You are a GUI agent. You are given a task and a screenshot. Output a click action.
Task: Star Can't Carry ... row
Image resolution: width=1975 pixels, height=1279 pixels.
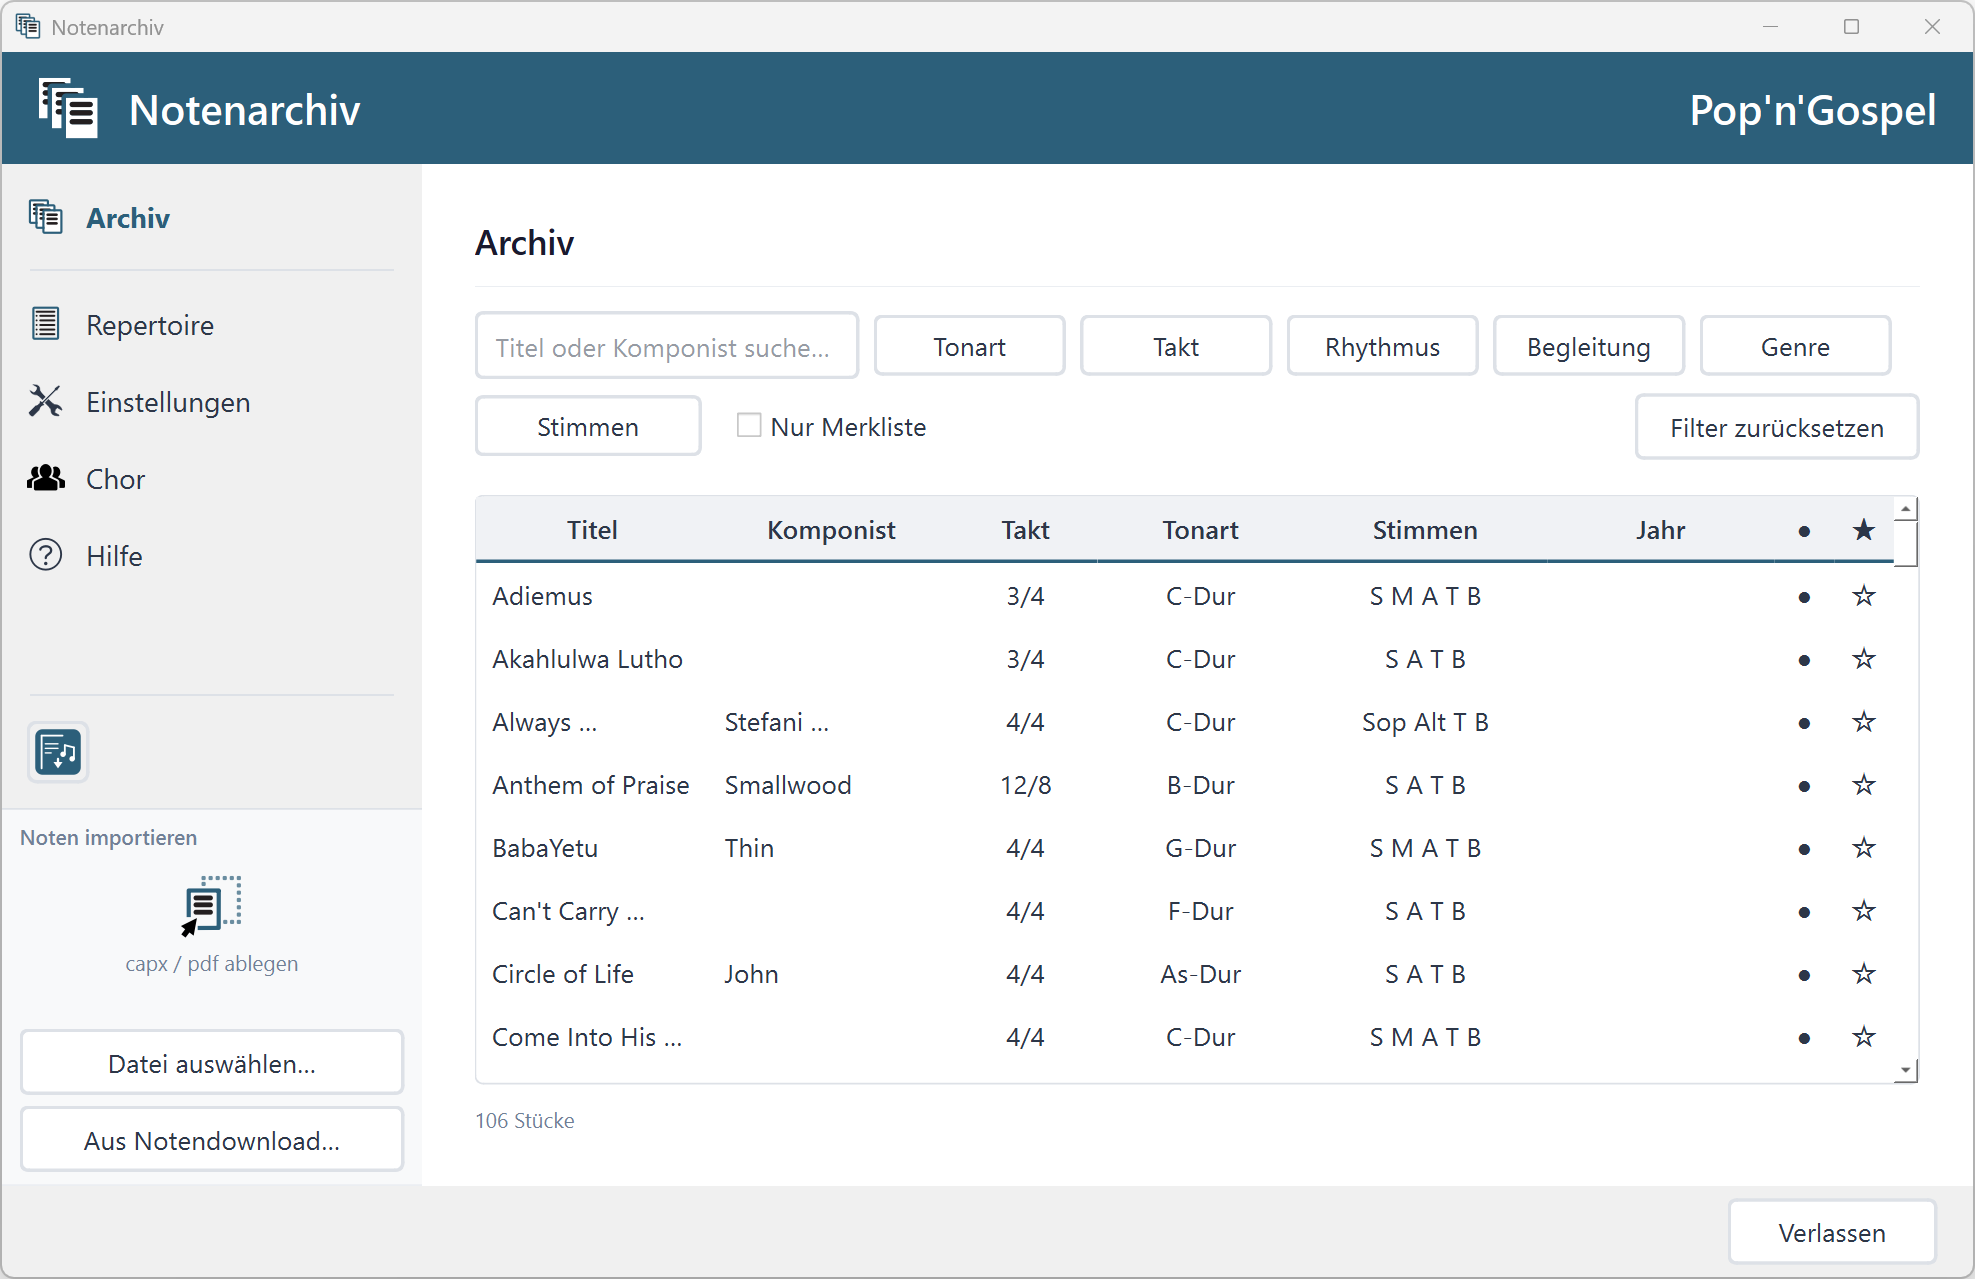pyautogui.click(x=1864, y=911)
